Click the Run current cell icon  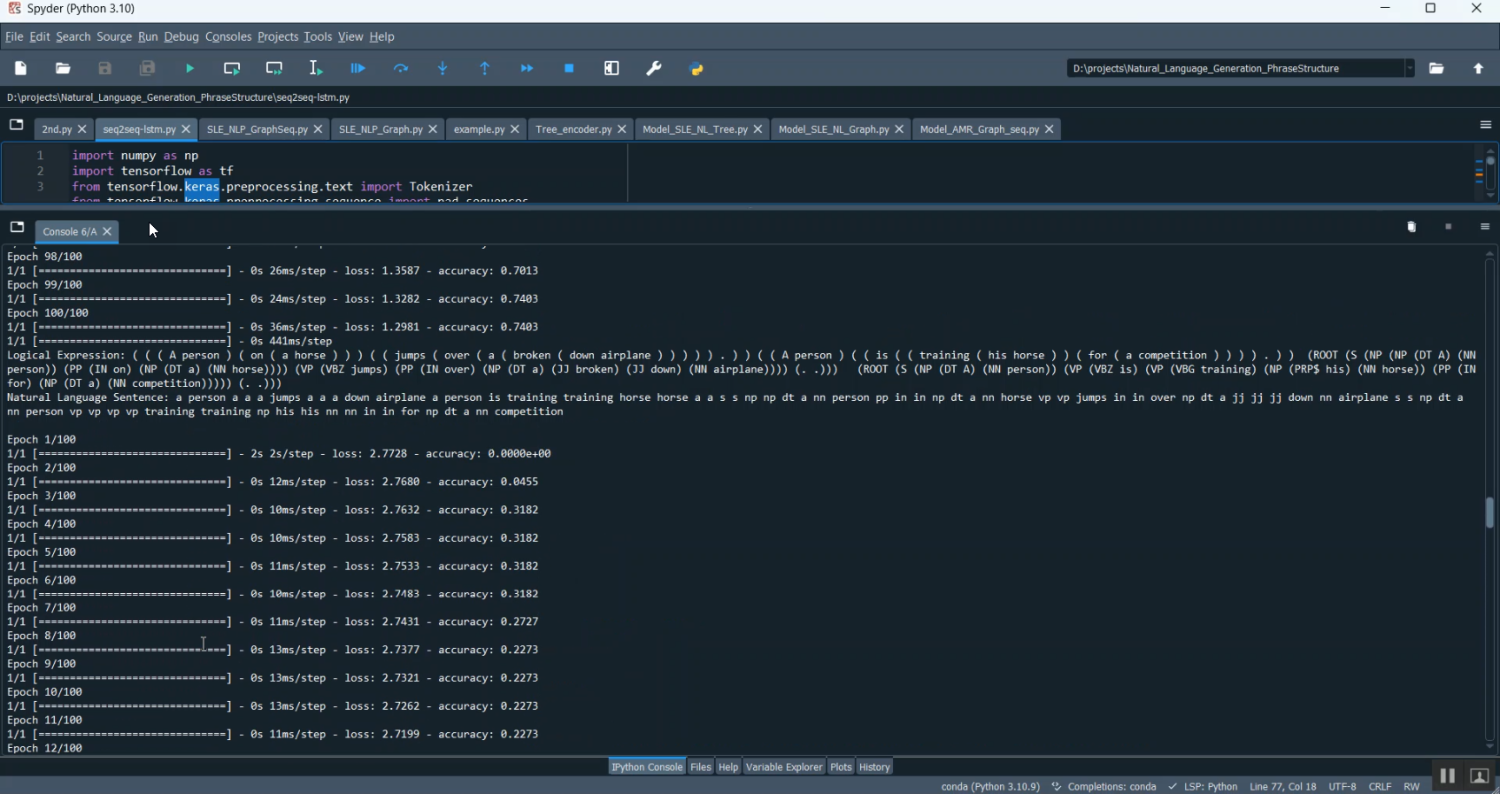click(232, 68)
